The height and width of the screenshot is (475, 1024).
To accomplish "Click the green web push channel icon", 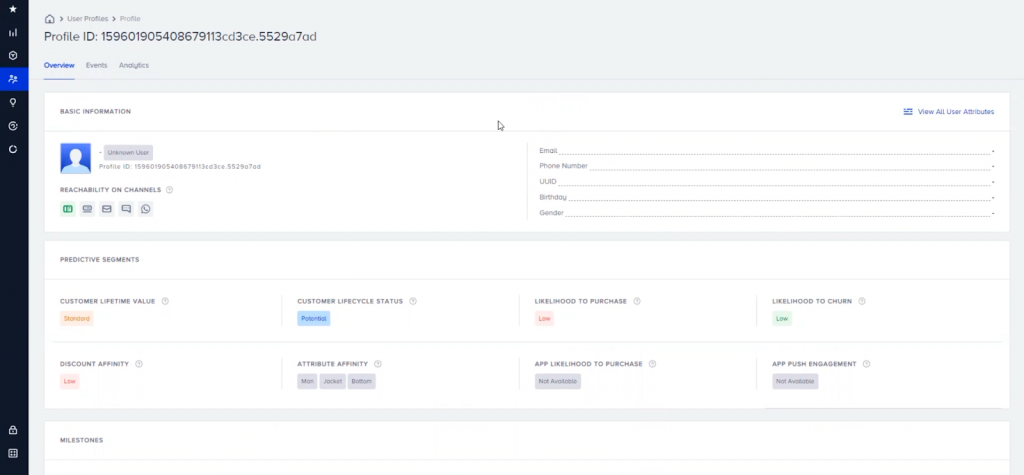I will click(x=68, y=209).
